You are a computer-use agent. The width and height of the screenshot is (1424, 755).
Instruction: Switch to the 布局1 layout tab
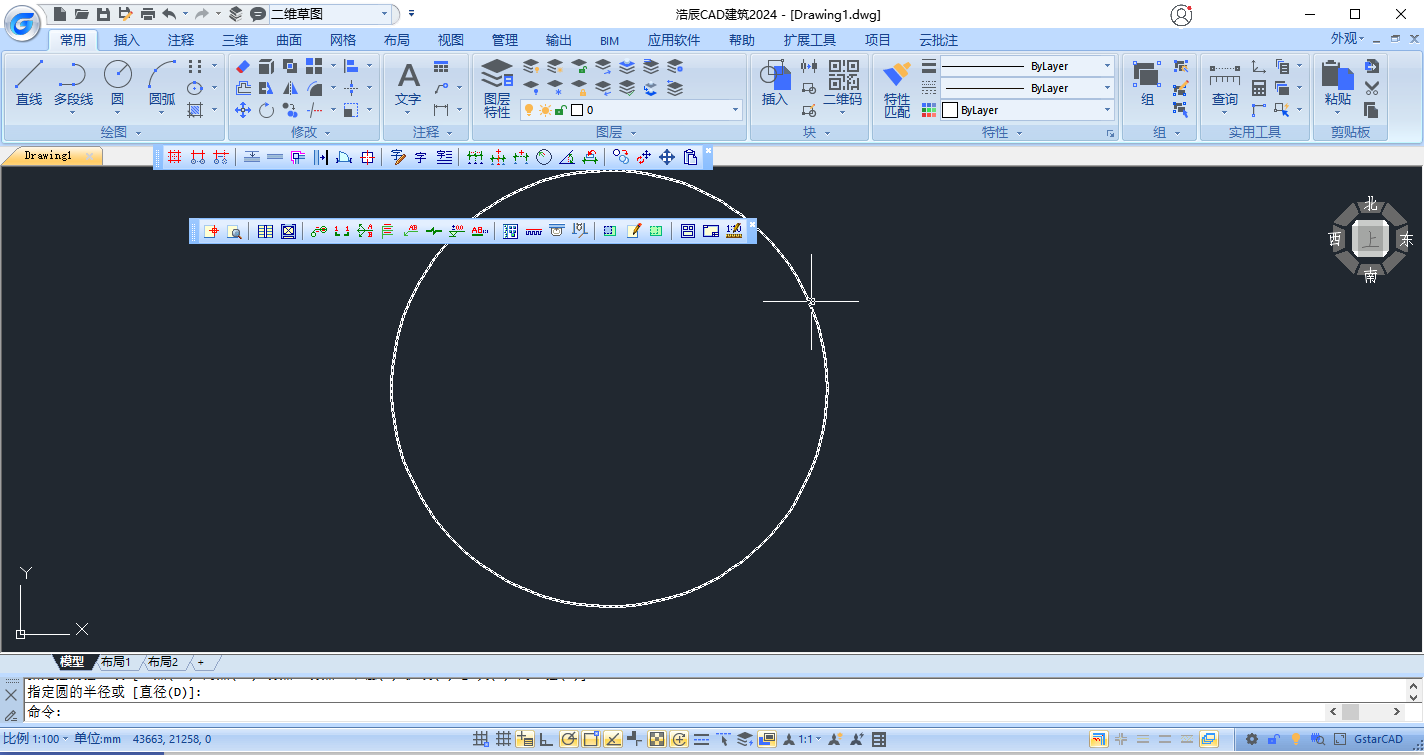coord(115,662)
